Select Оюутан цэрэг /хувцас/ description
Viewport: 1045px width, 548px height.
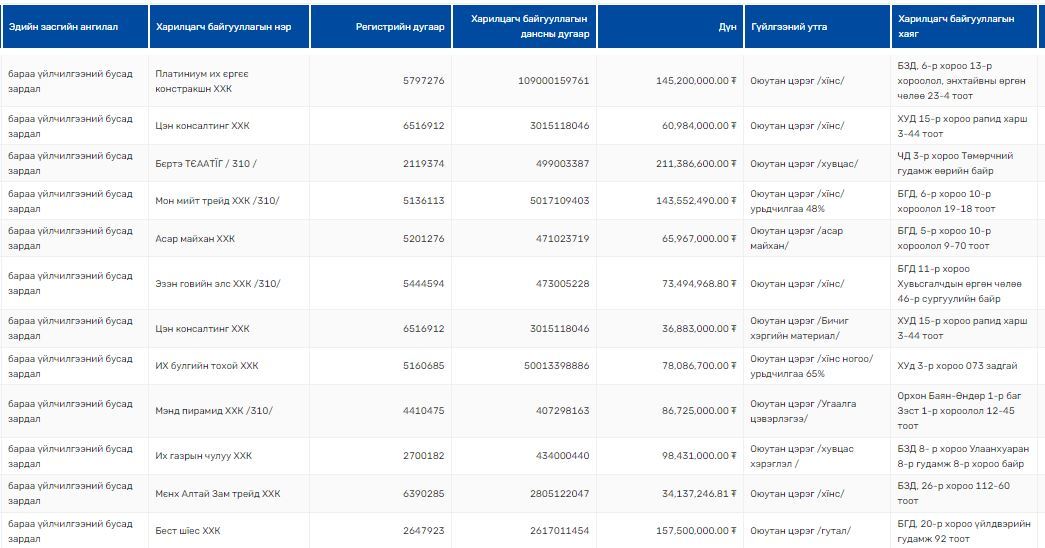coord(804,163)
